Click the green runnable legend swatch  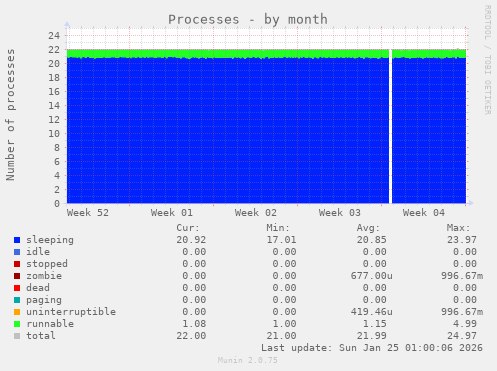point(17,324)
